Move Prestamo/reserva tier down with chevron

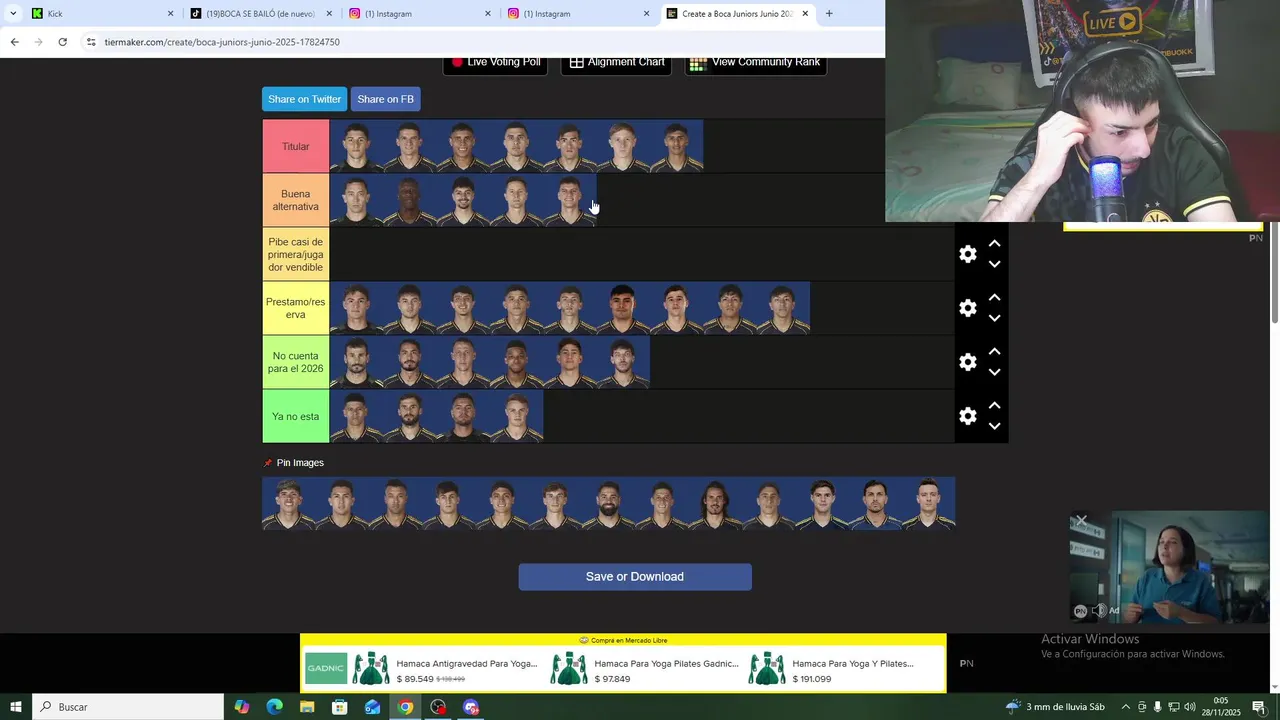[x=994, y=319]
